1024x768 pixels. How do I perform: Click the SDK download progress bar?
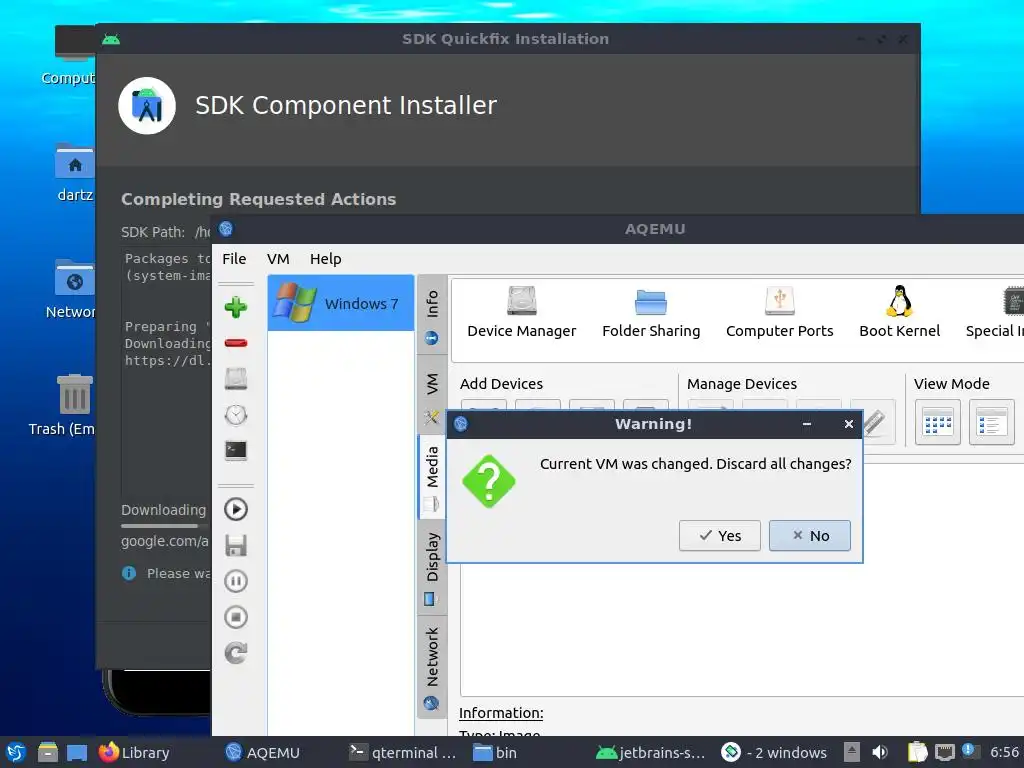[166, 526]
